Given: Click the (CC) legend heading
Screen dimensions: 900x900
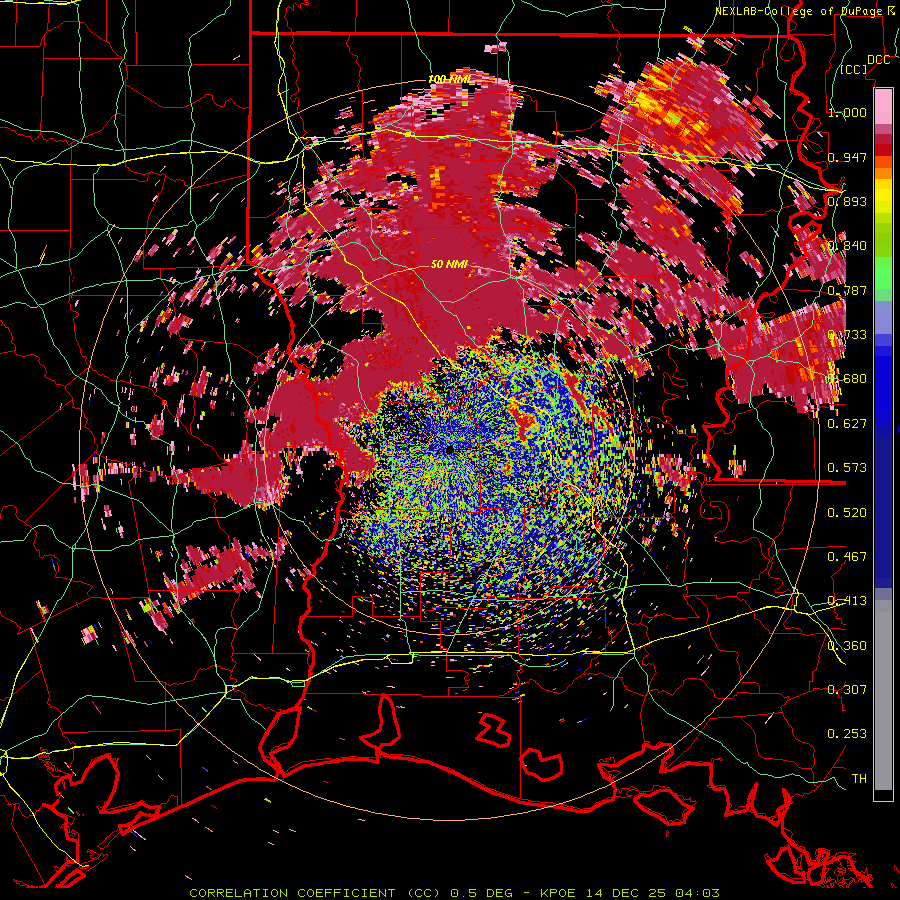Looking at the screenshot, I should pyautogui.click(x=854, y=69).
